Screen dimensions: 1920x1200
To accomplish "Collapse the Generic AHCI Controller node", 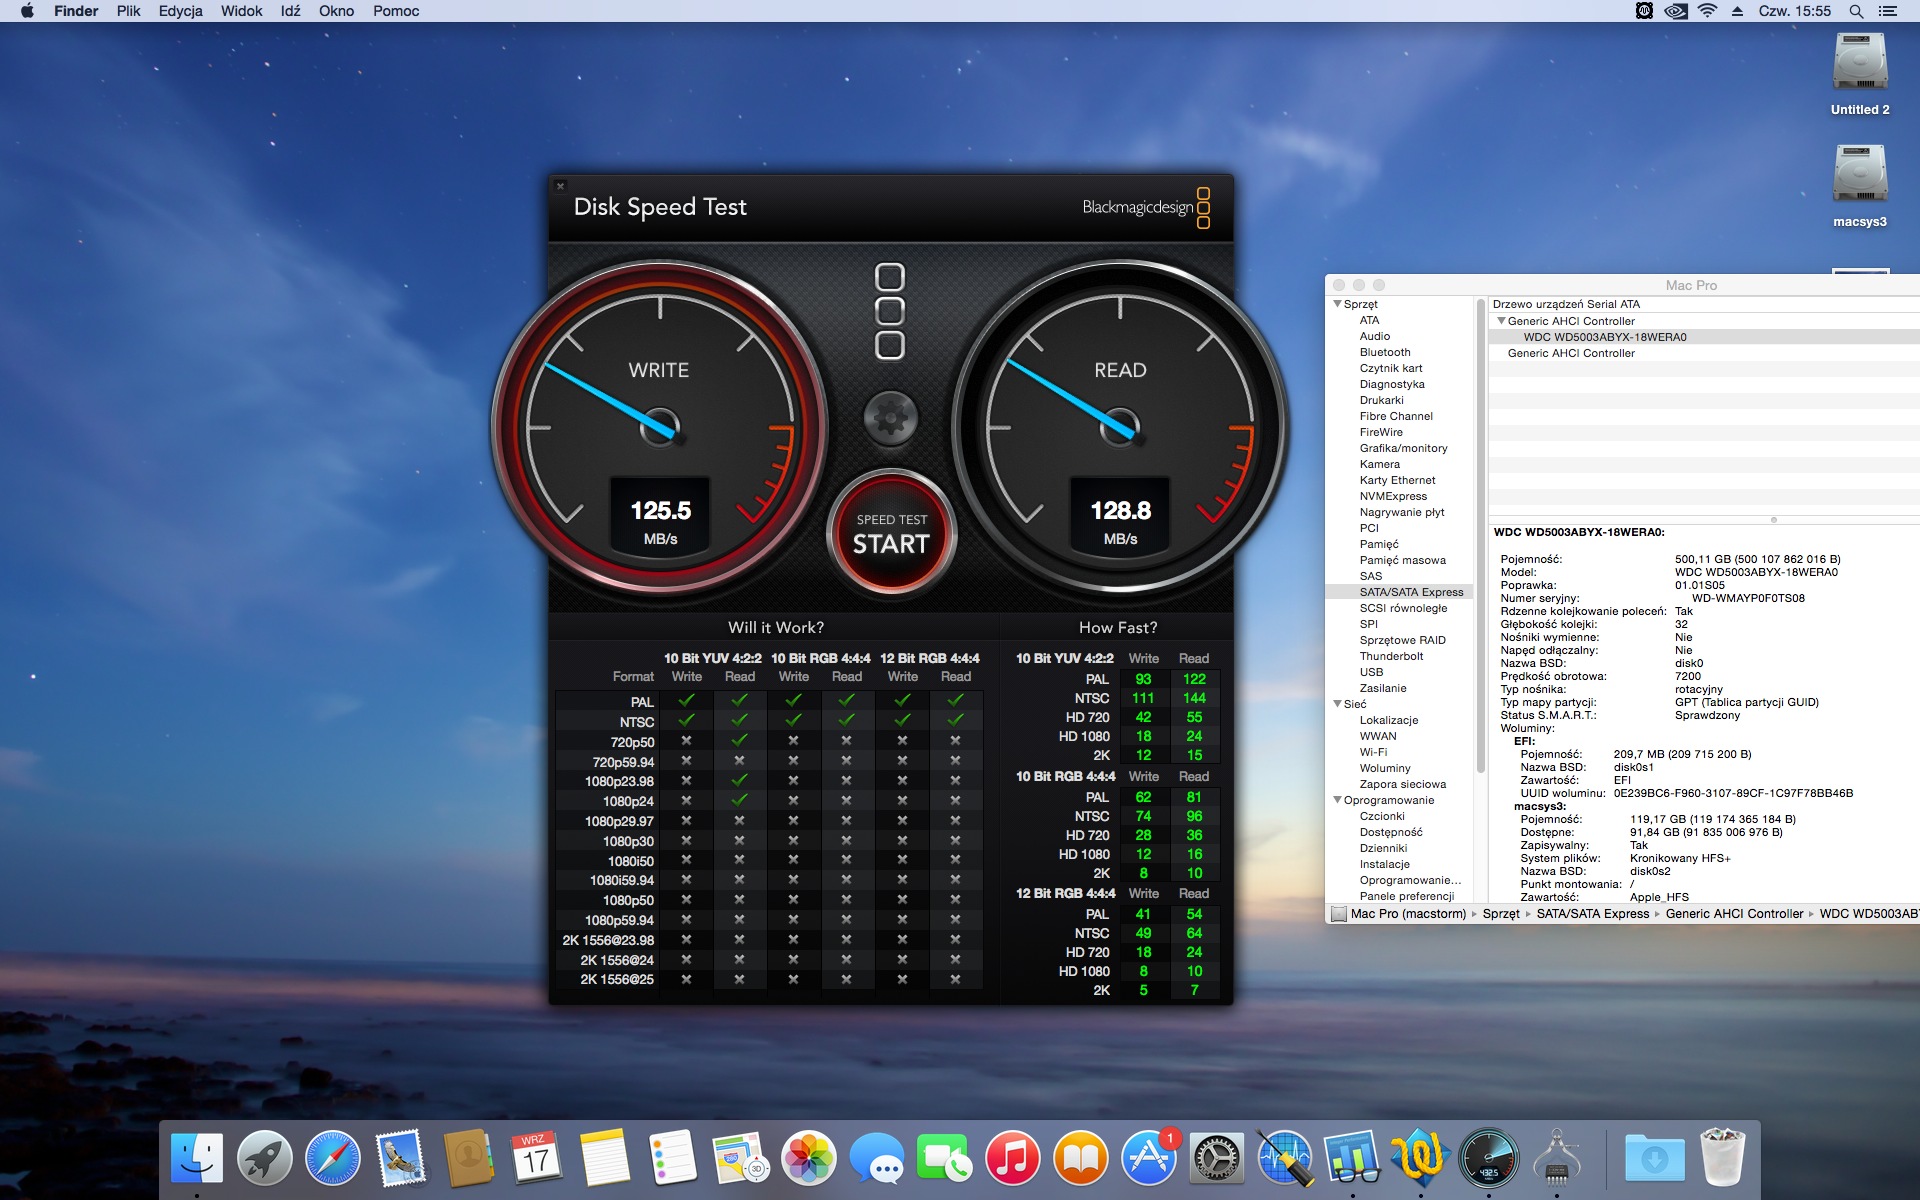I will [1501, 321].
